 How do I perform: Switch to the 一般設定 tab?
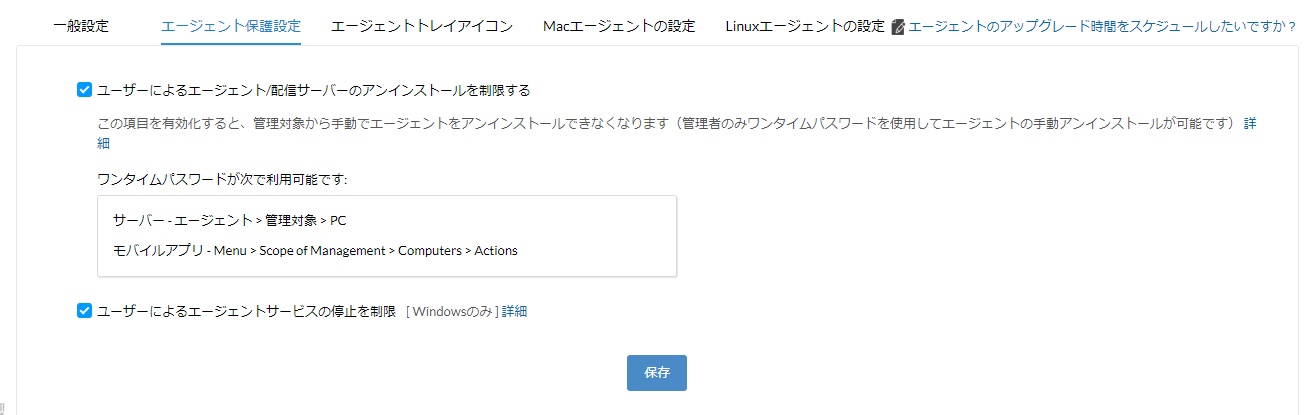[x=81, y=26]
